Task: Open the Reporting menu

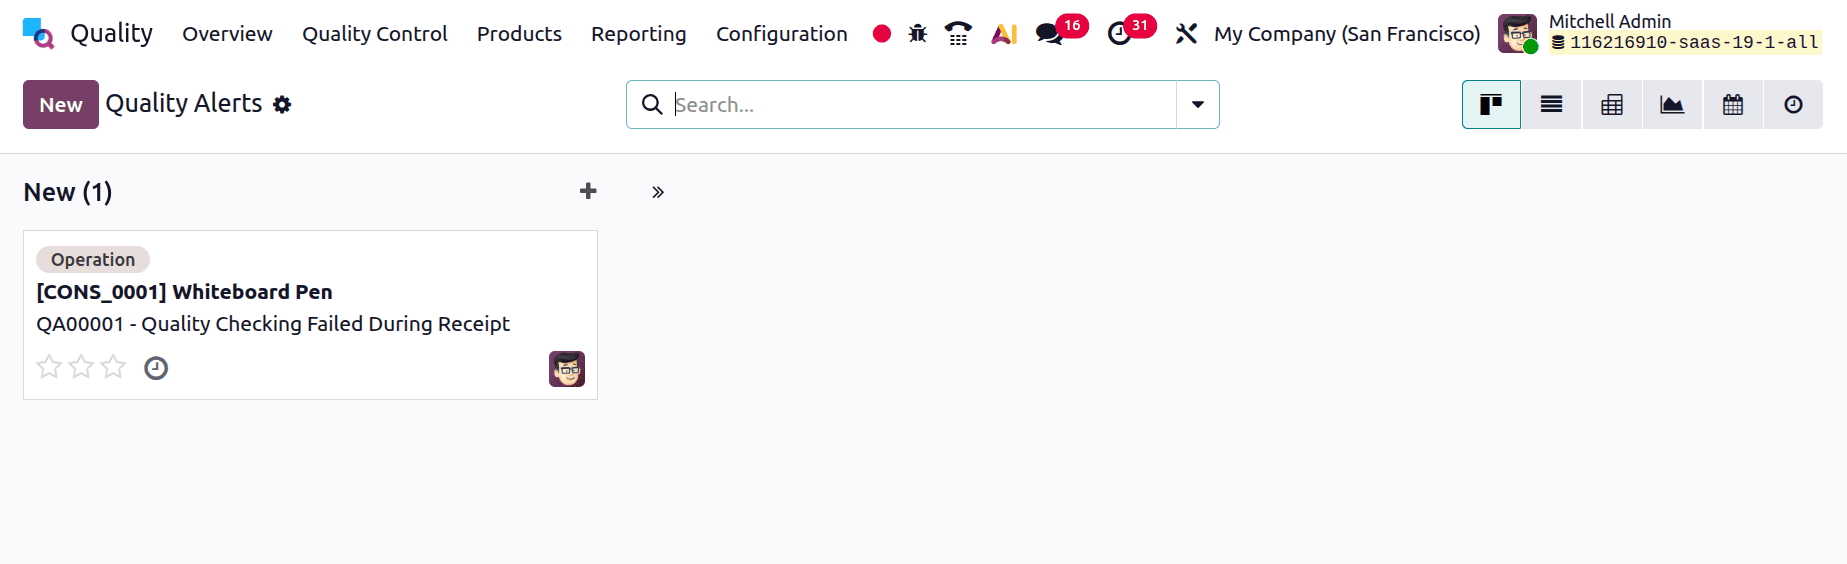Action: [639, 34]
